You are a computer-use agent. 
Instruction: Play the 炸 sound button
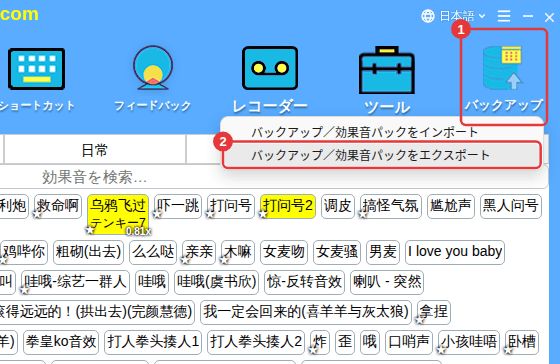click(x=320, y=342)
